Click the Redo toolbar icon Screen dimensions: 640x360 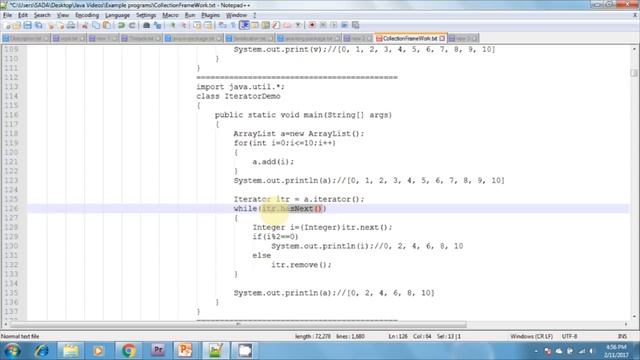(132, 25)
